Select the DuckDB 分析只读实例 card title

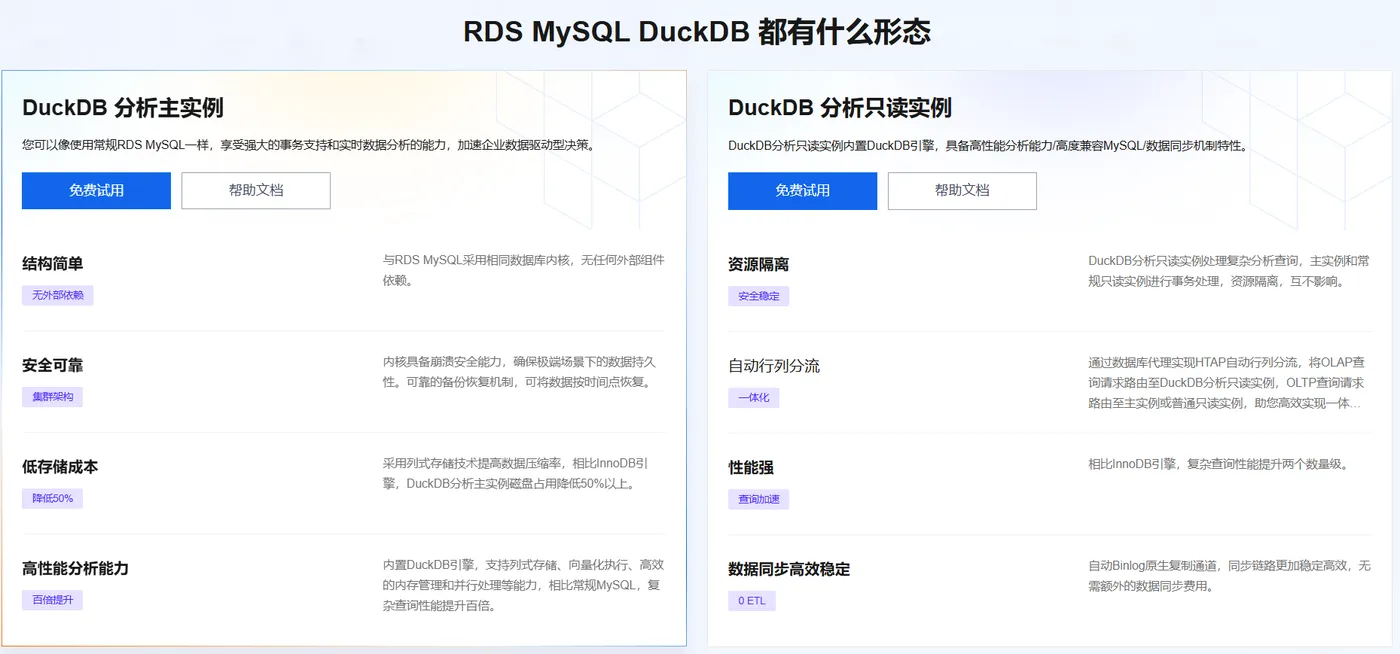(840, 108)
